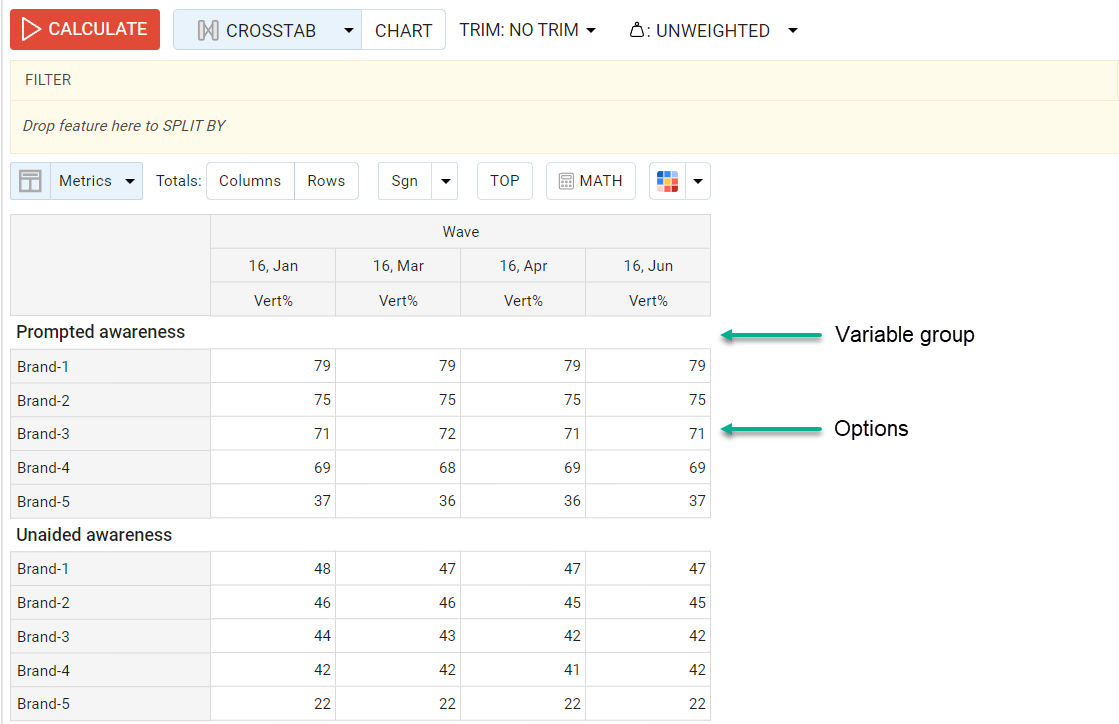Toggle Rows totals
Image resolution: width=1119 pixels, height=724 pixels.
[326, 181]
